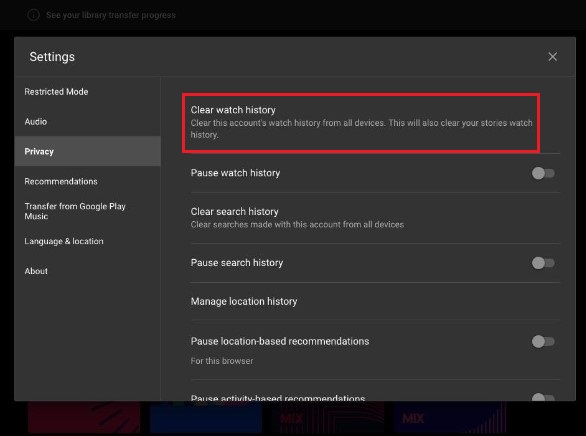The image size is (586, 436).
Task: Turn on Pause location-based recommendations
Action: click(x=543, y=341)
